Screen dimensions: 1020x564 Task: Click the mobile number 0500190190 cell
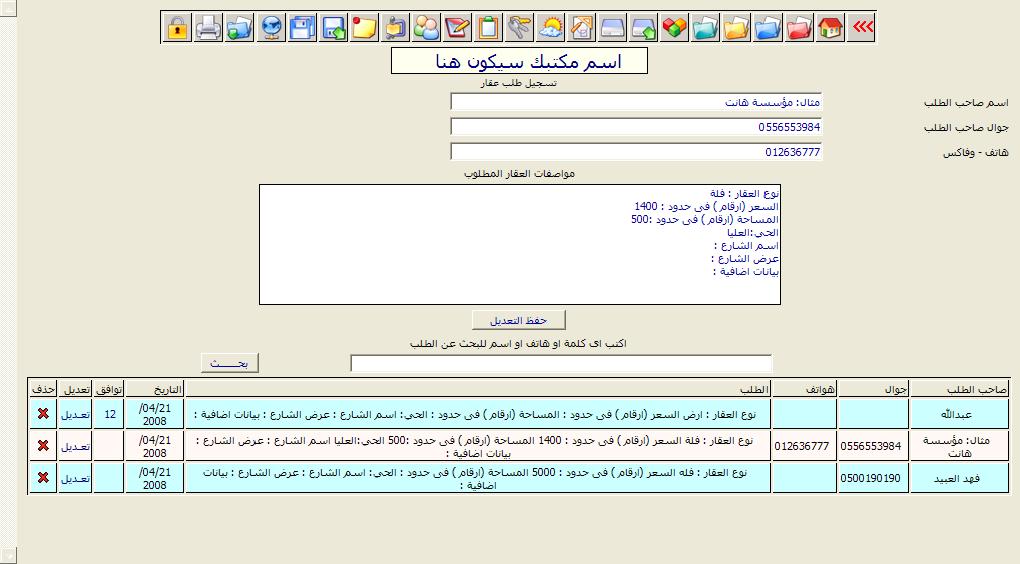pos(873,478)
